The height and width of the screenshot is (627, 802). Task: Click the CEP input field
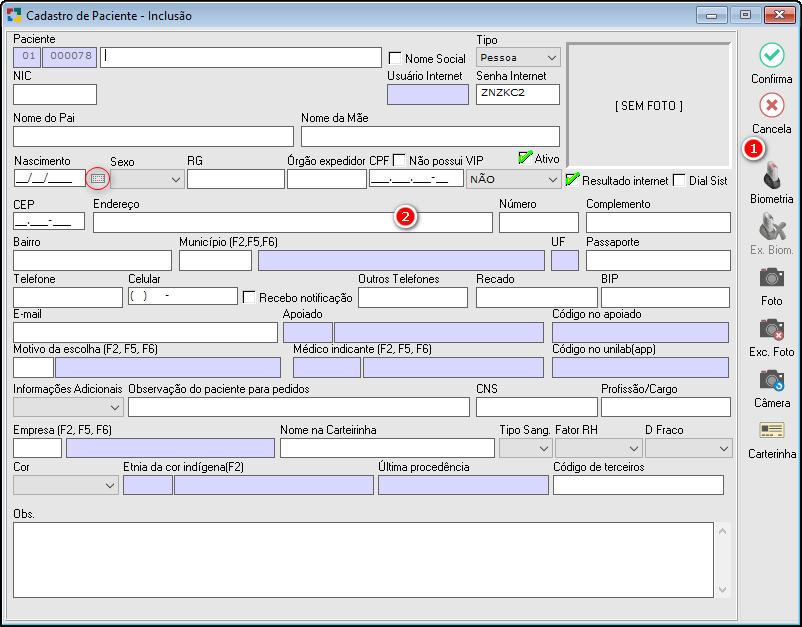click(x=49, y=221)
